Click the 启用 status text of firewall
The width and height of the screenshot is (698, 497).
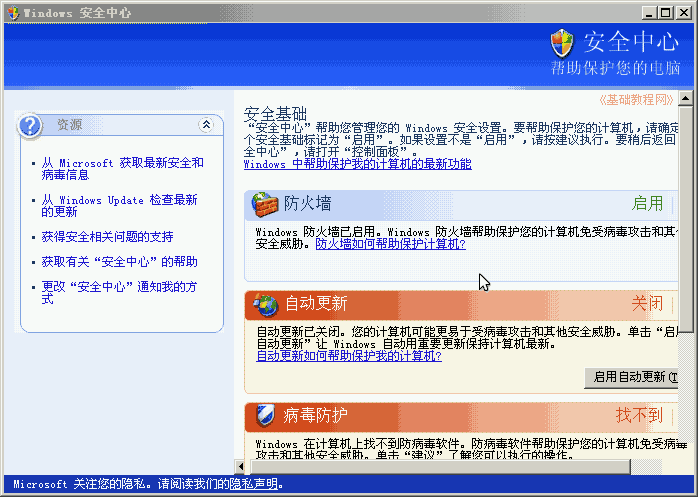coord(647,204)
